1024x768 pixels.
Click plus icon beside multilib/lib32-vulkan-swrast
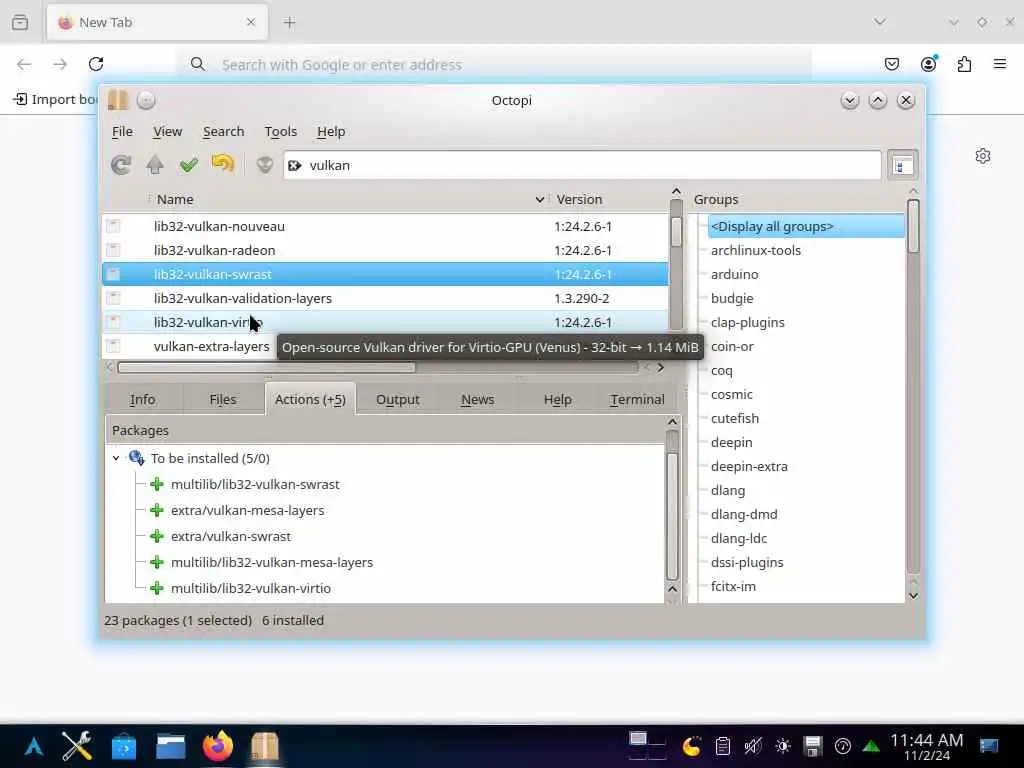[157, 485]
